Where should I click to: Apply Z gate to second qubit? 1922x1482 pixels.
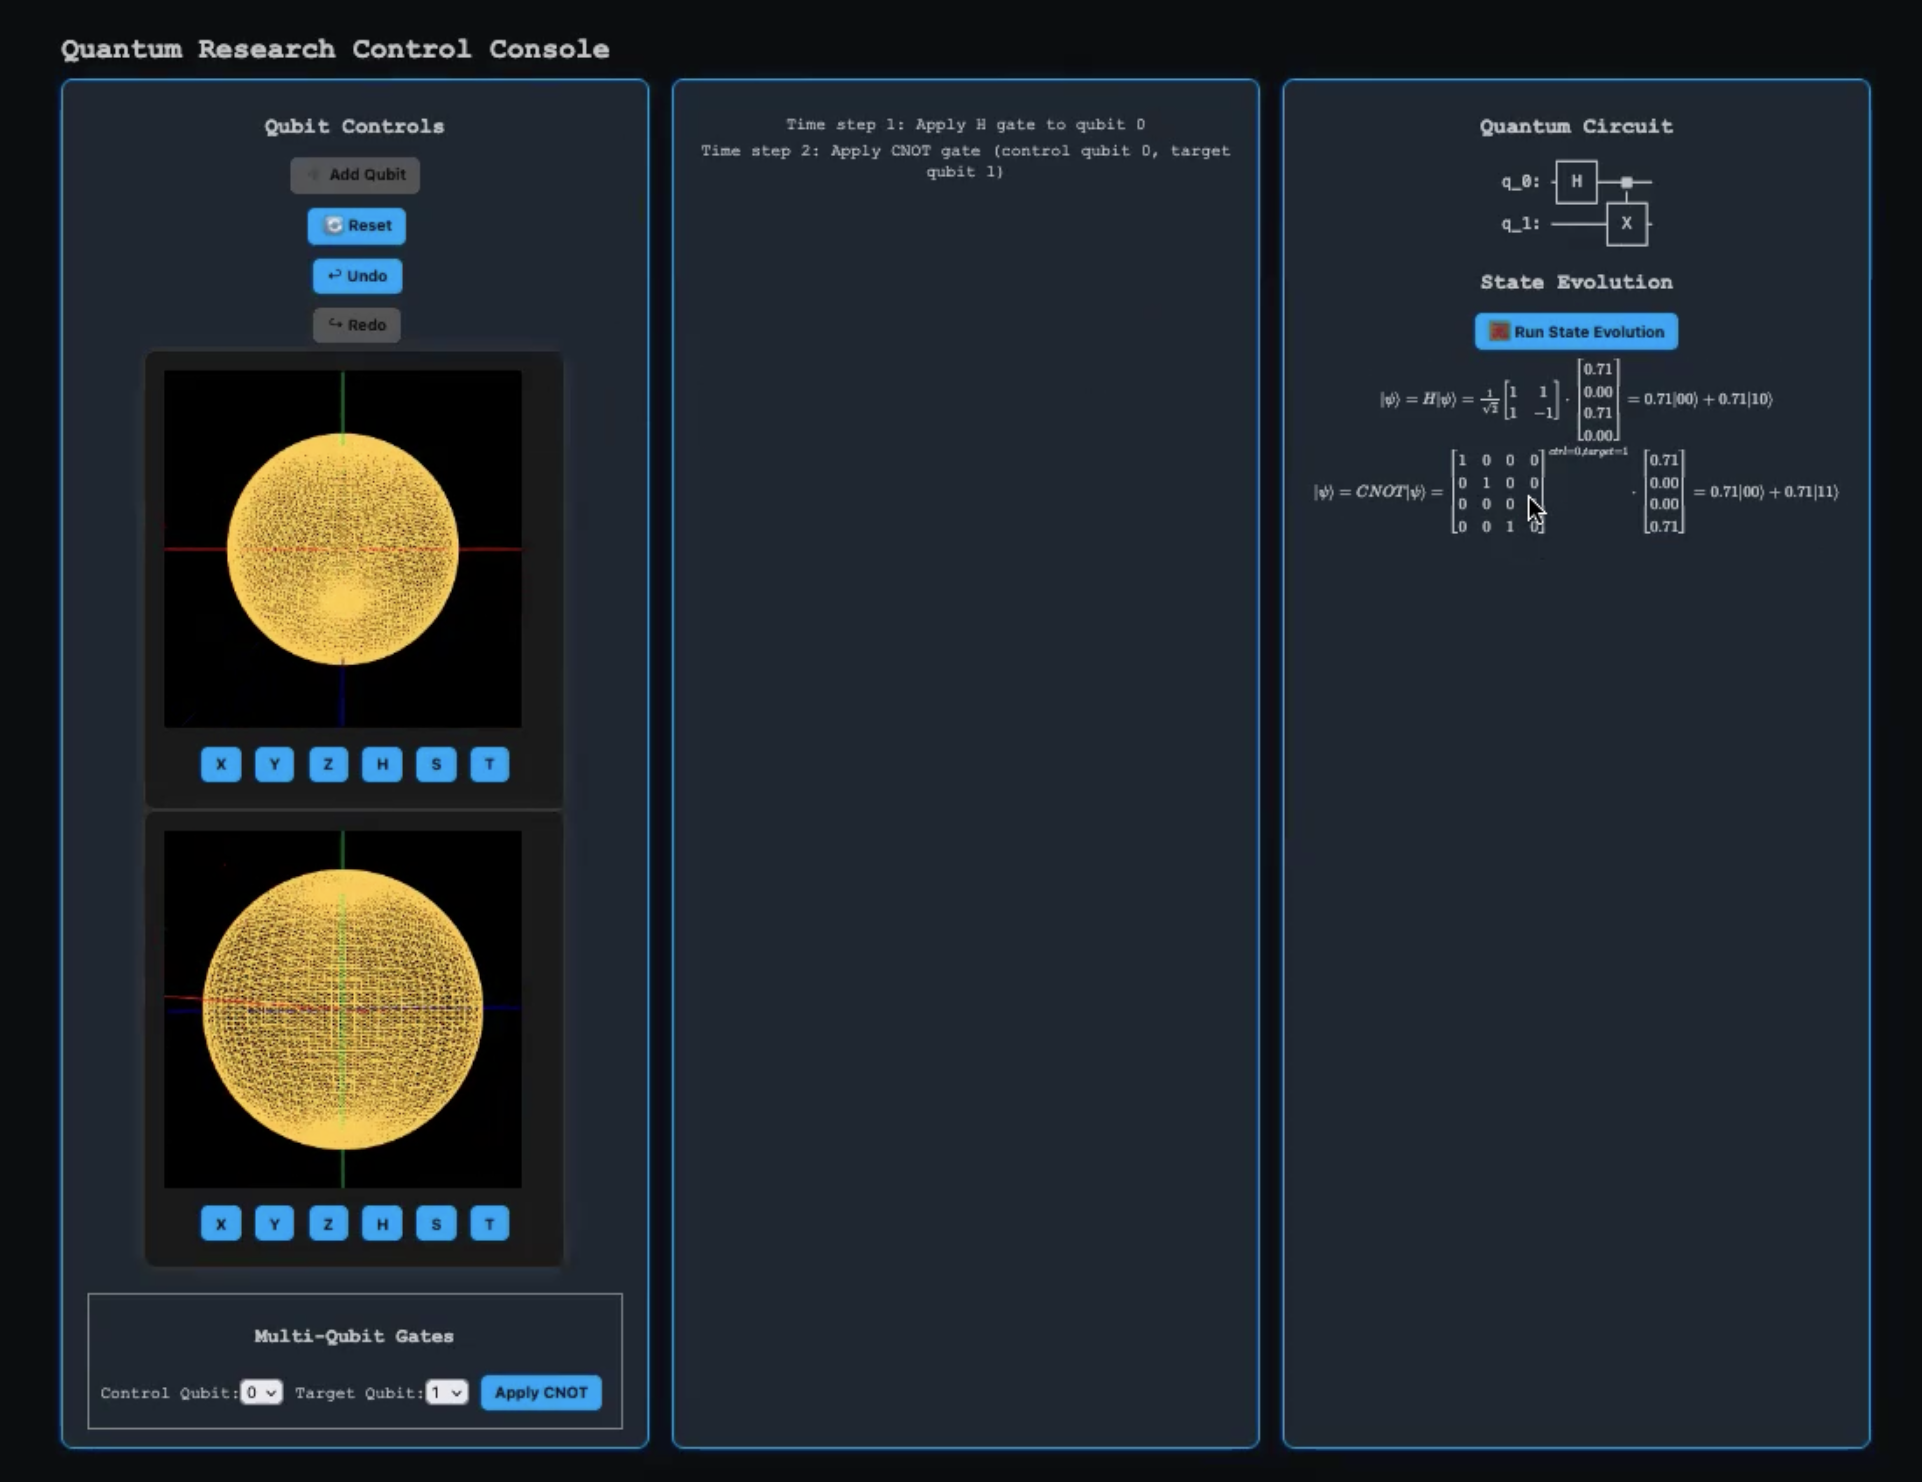tap(328, 1224)
